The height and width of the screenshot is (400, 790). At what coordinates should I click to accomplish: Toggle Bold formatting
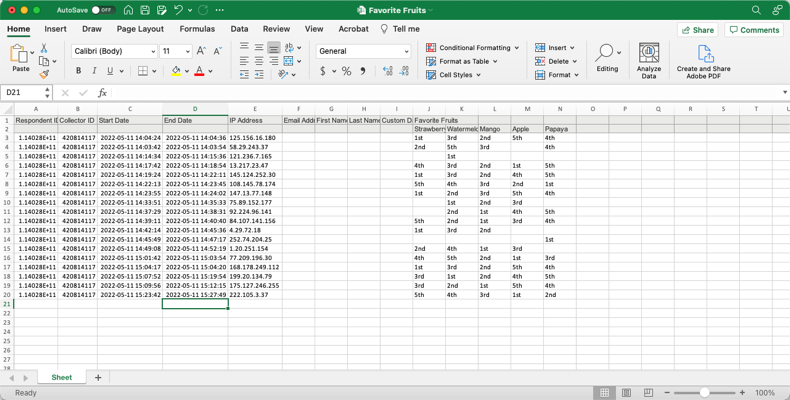click(x=78, y=72)
